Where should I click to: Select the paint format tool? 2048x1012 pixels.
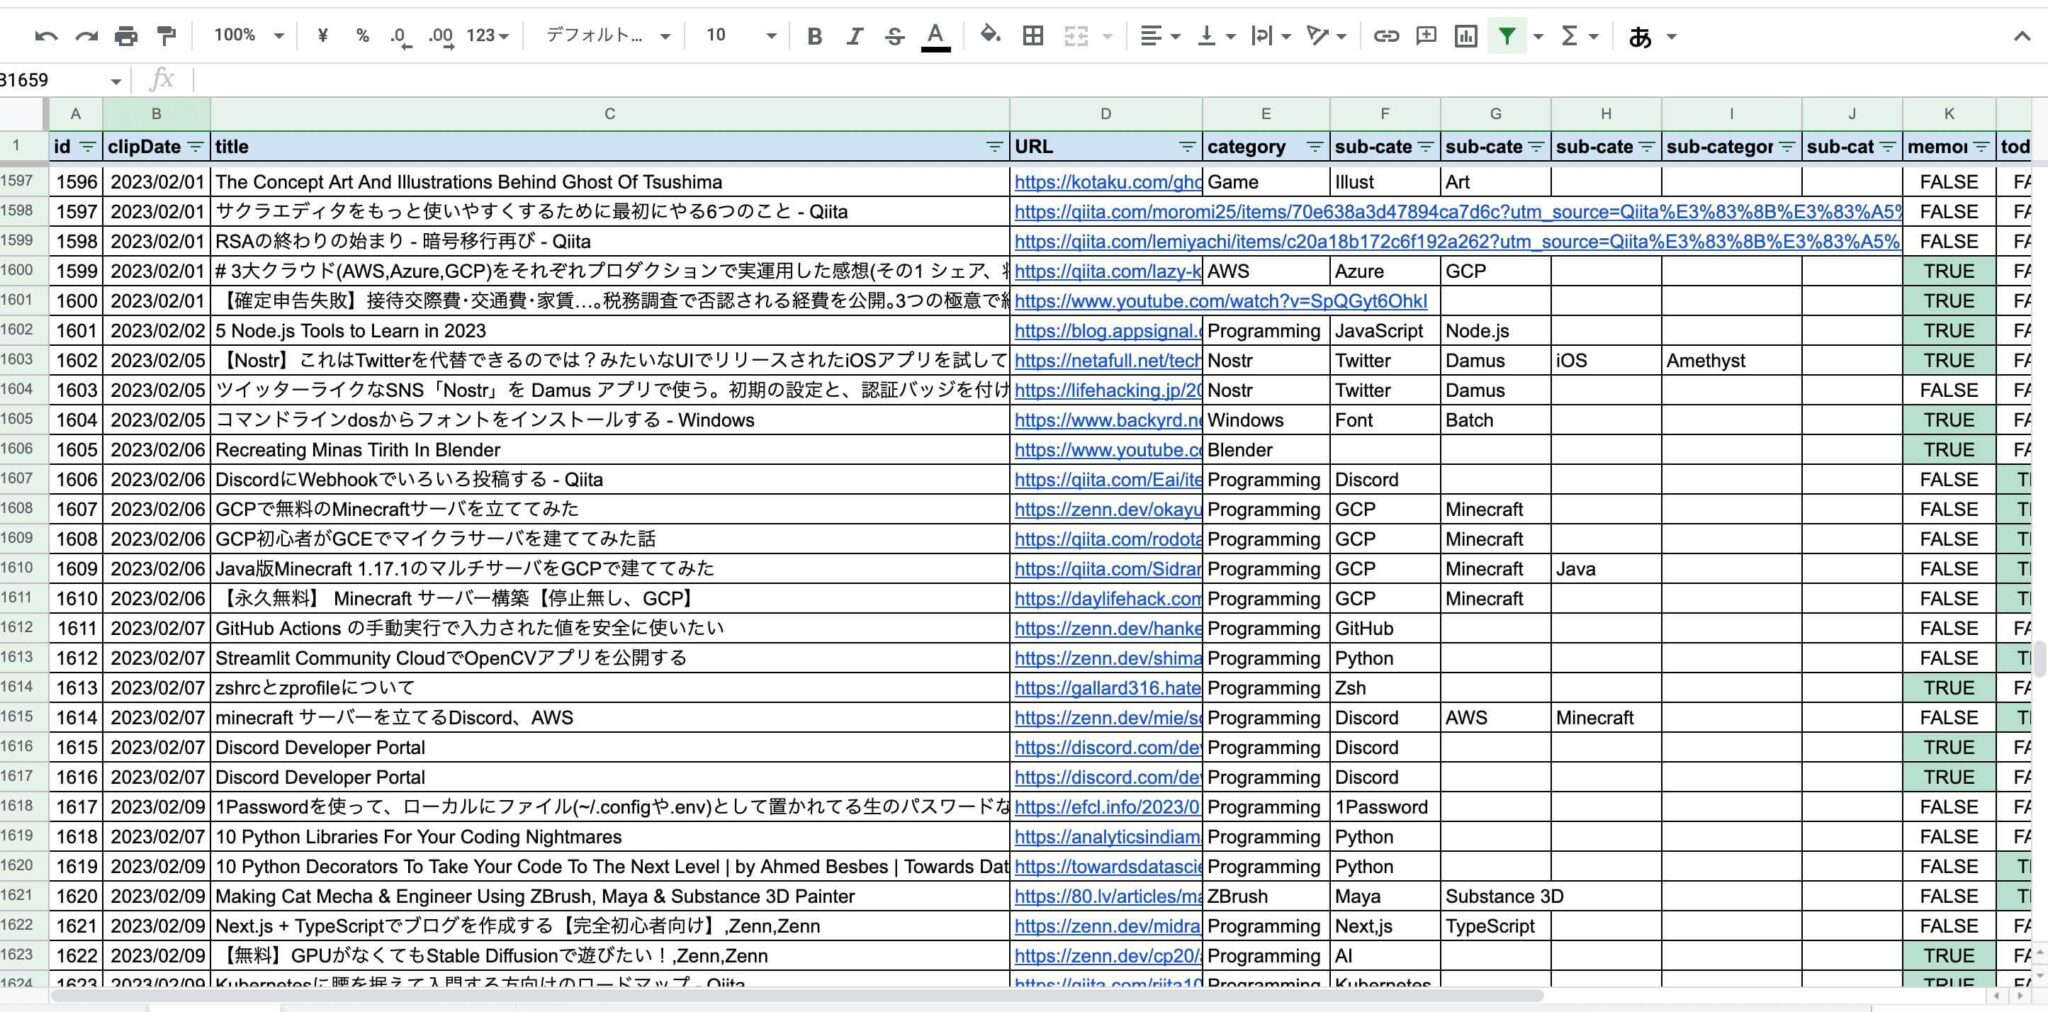(x=166, y=35)
